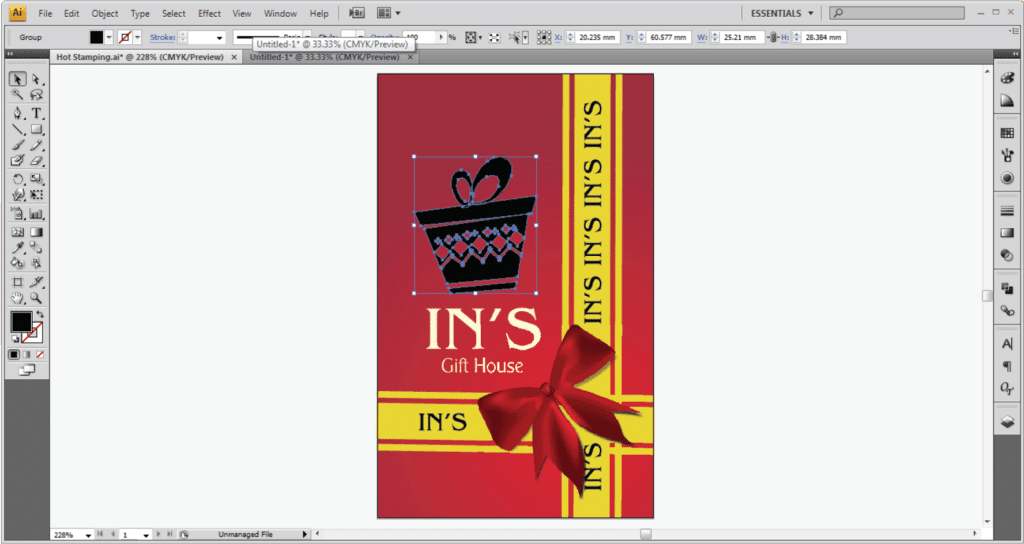Open Adobe Bridge via Br icon

[357, 13]
